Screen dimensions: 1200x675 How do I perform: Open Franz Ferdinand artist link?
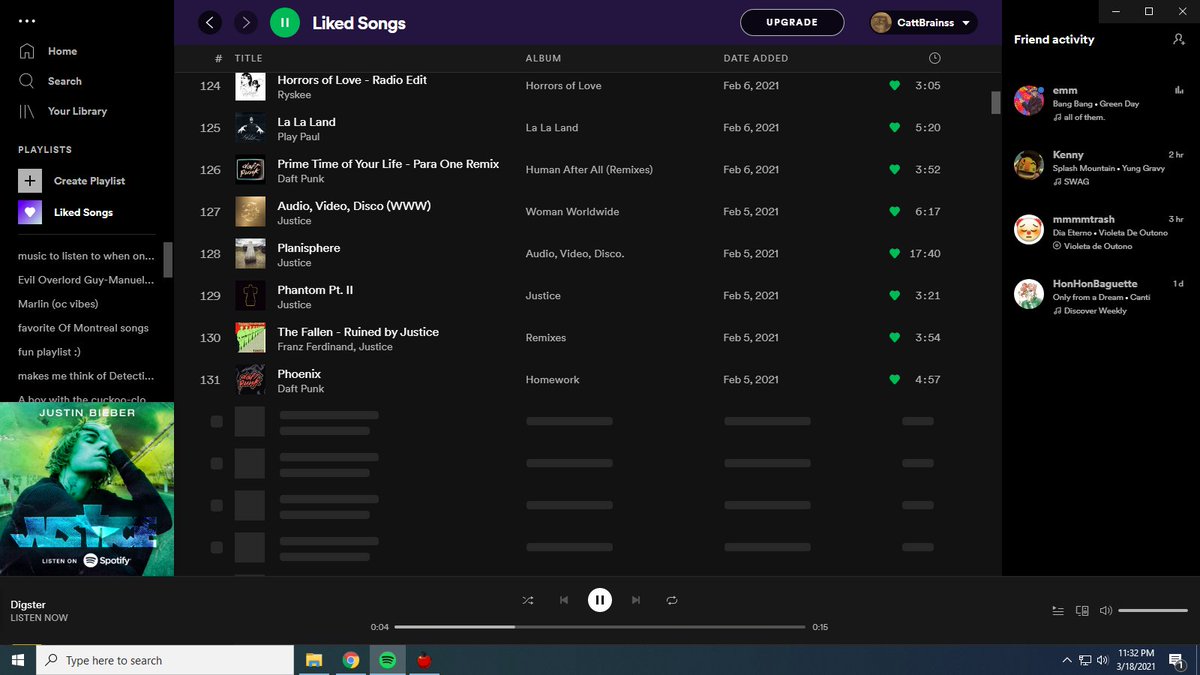point(315,347)
